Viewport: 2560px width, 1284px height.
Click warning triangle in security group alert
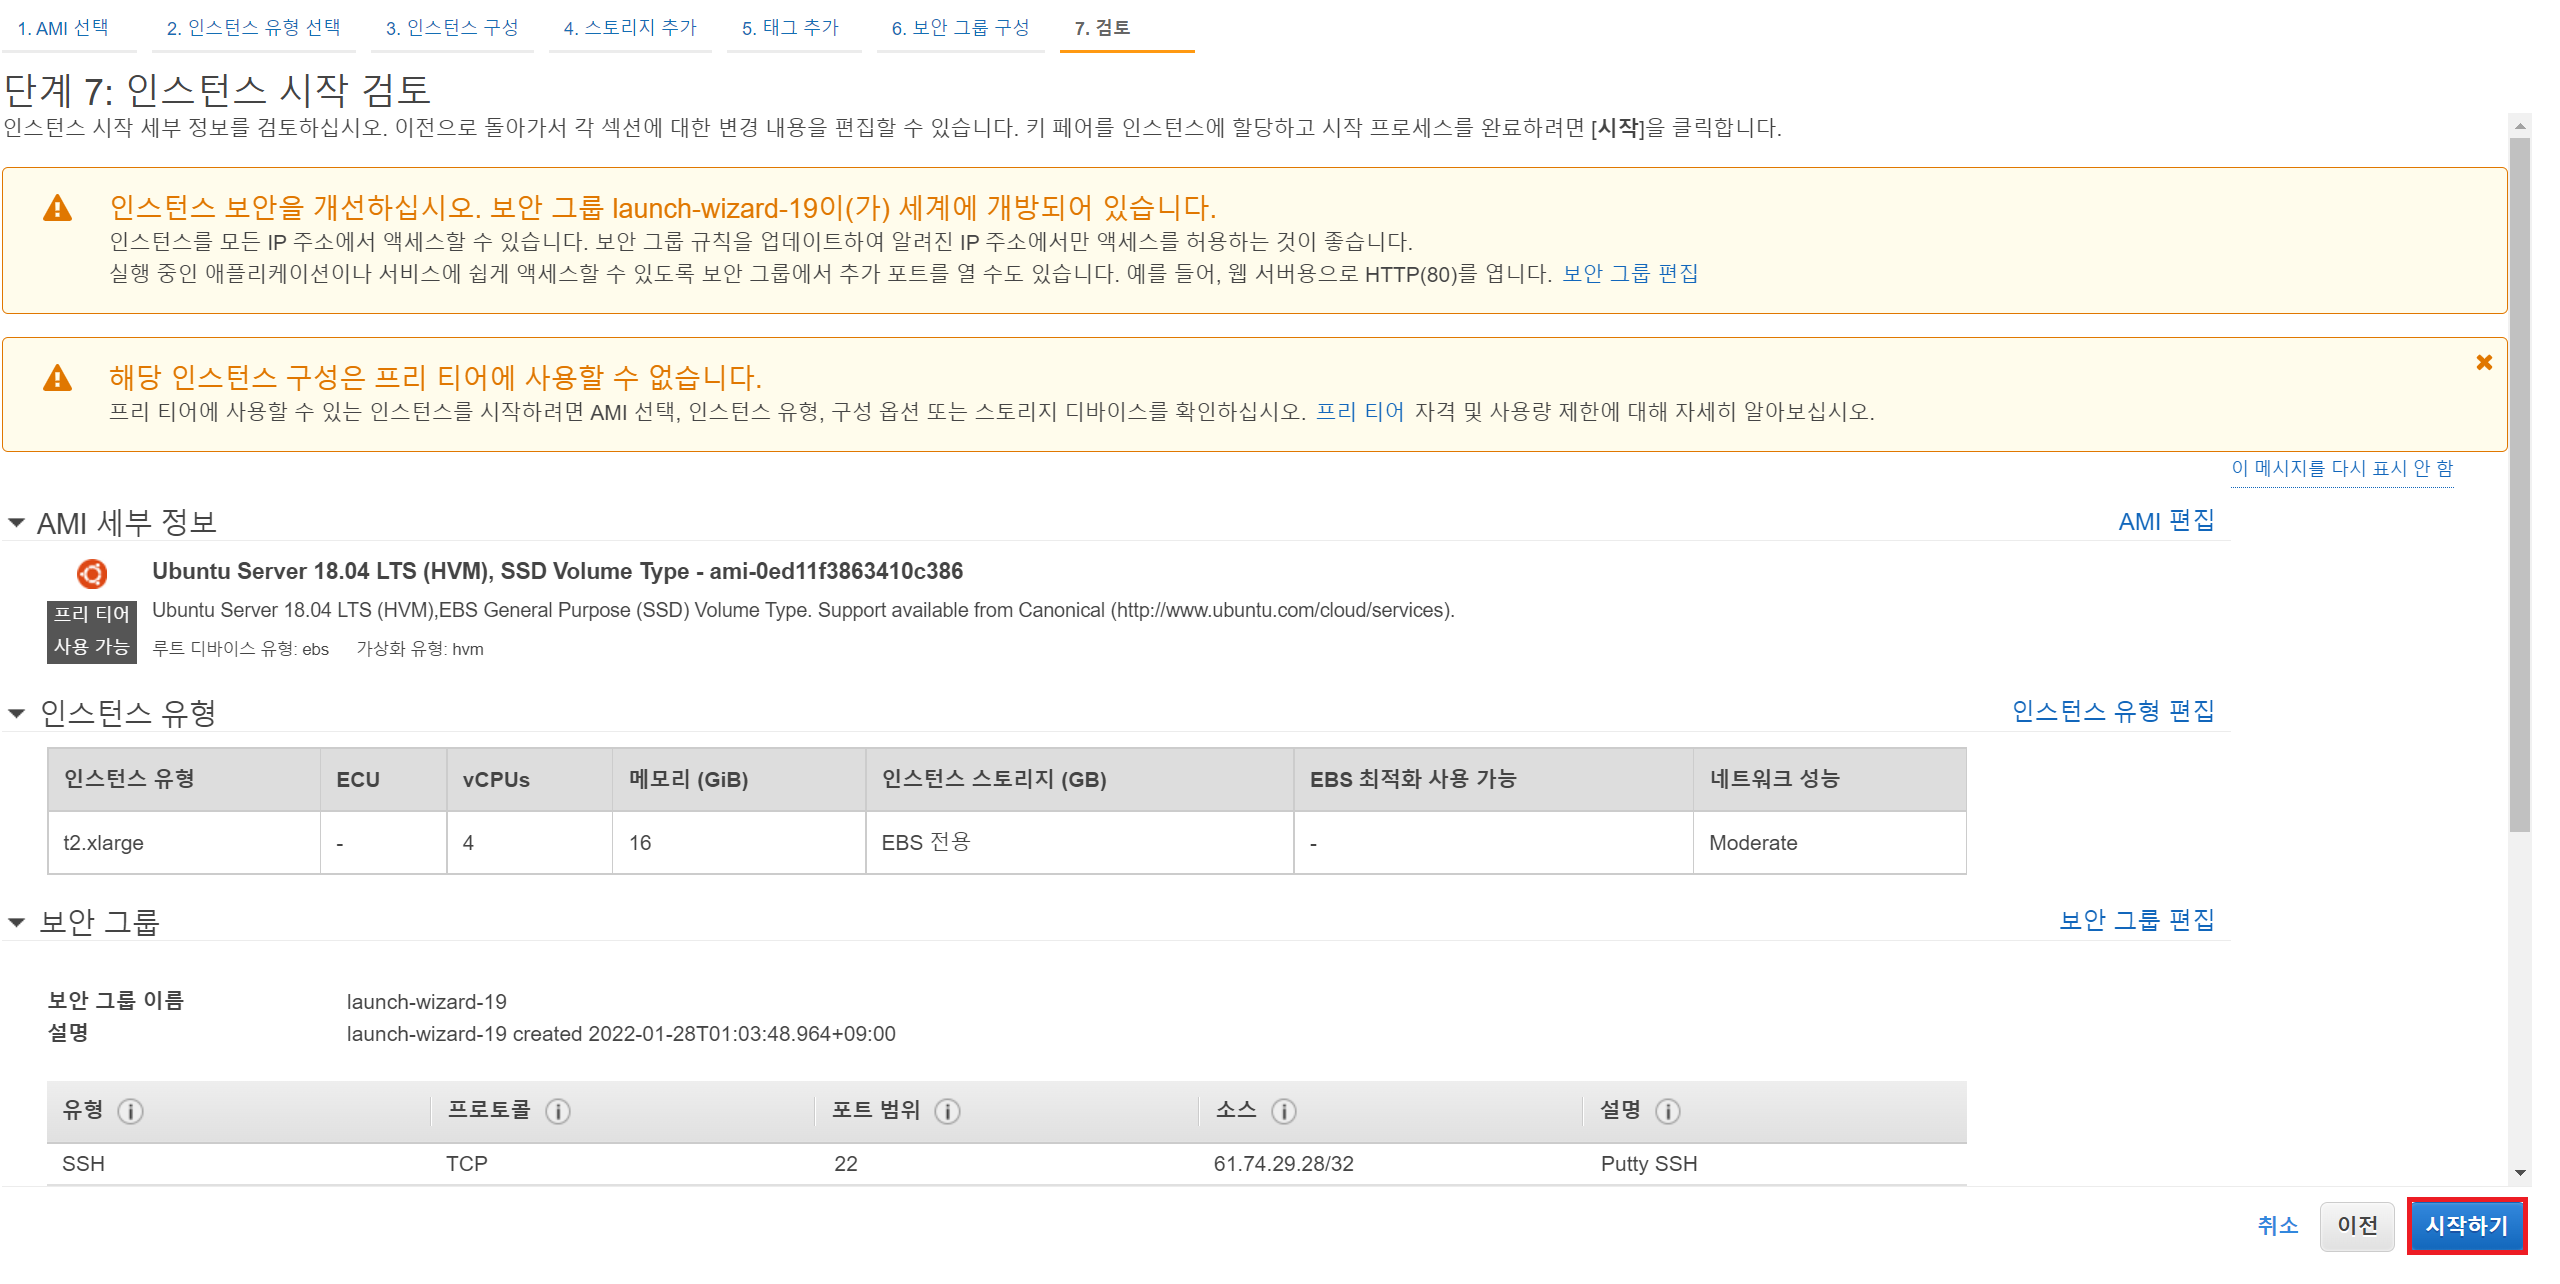58,208
